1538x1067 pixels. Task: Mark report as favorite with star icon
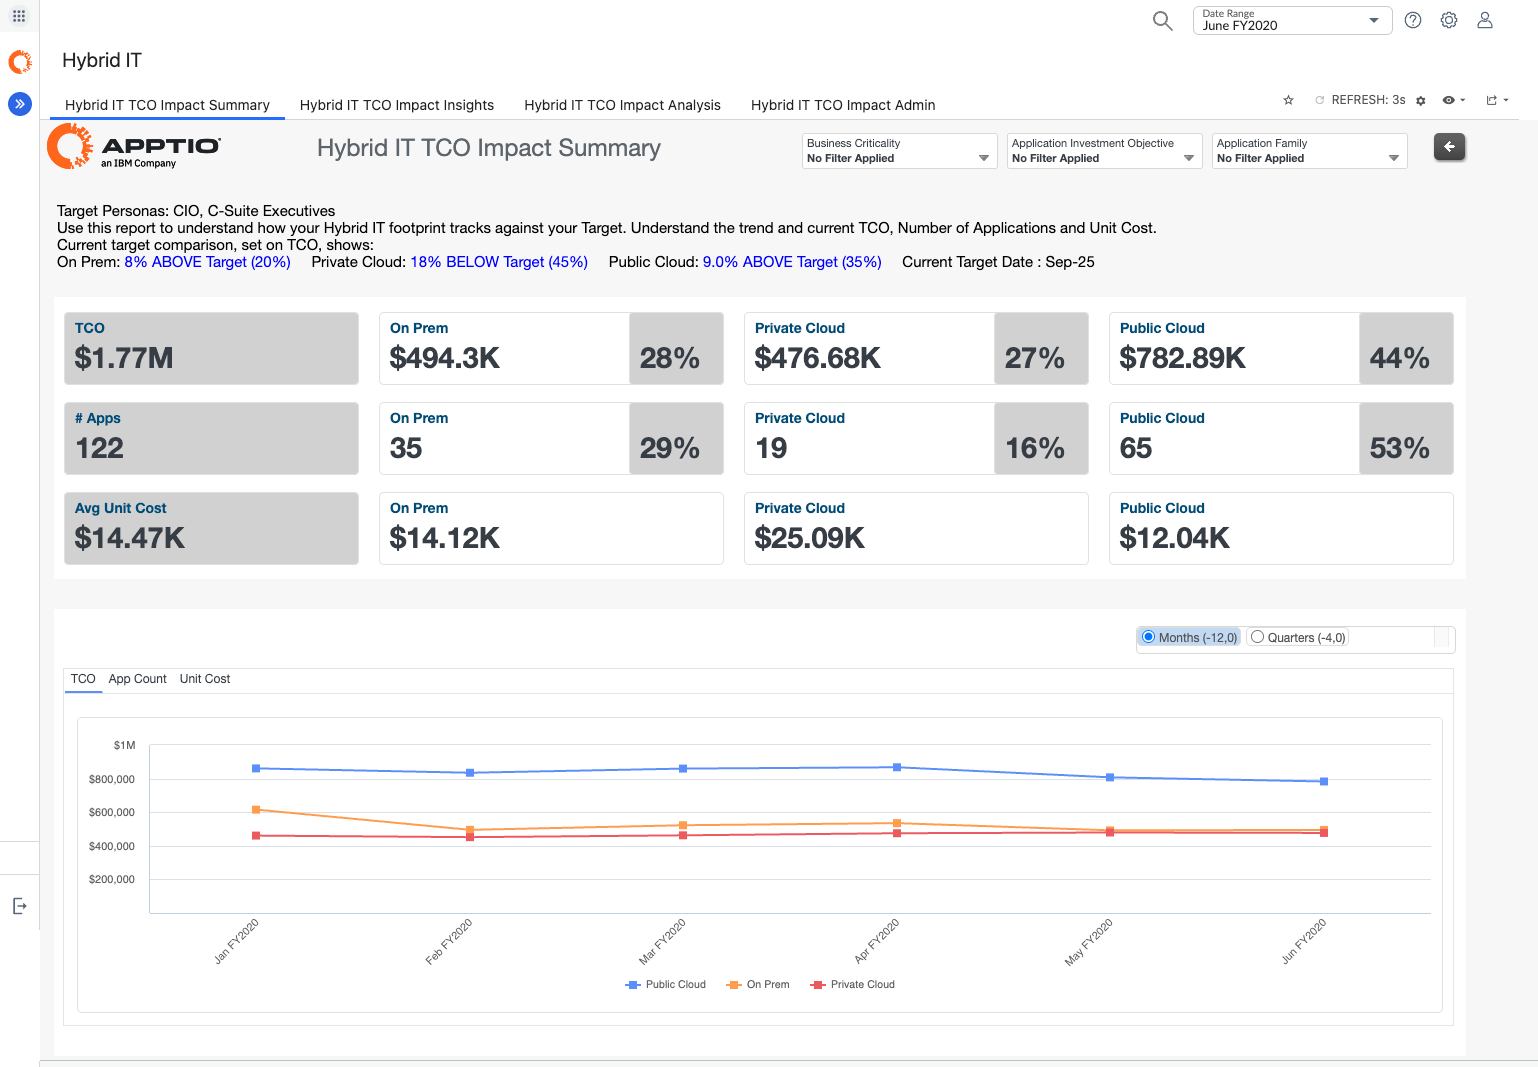click(x=1288, y=100)
